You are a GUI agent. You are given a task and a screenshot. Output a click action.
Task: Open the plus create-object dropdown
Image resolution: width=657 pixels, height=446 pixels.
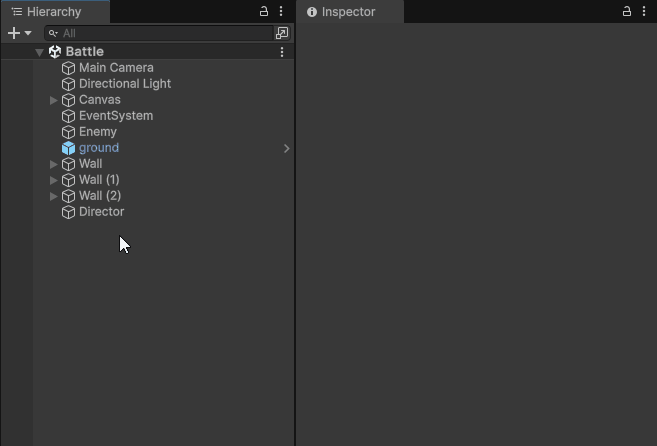coord(19,33)
